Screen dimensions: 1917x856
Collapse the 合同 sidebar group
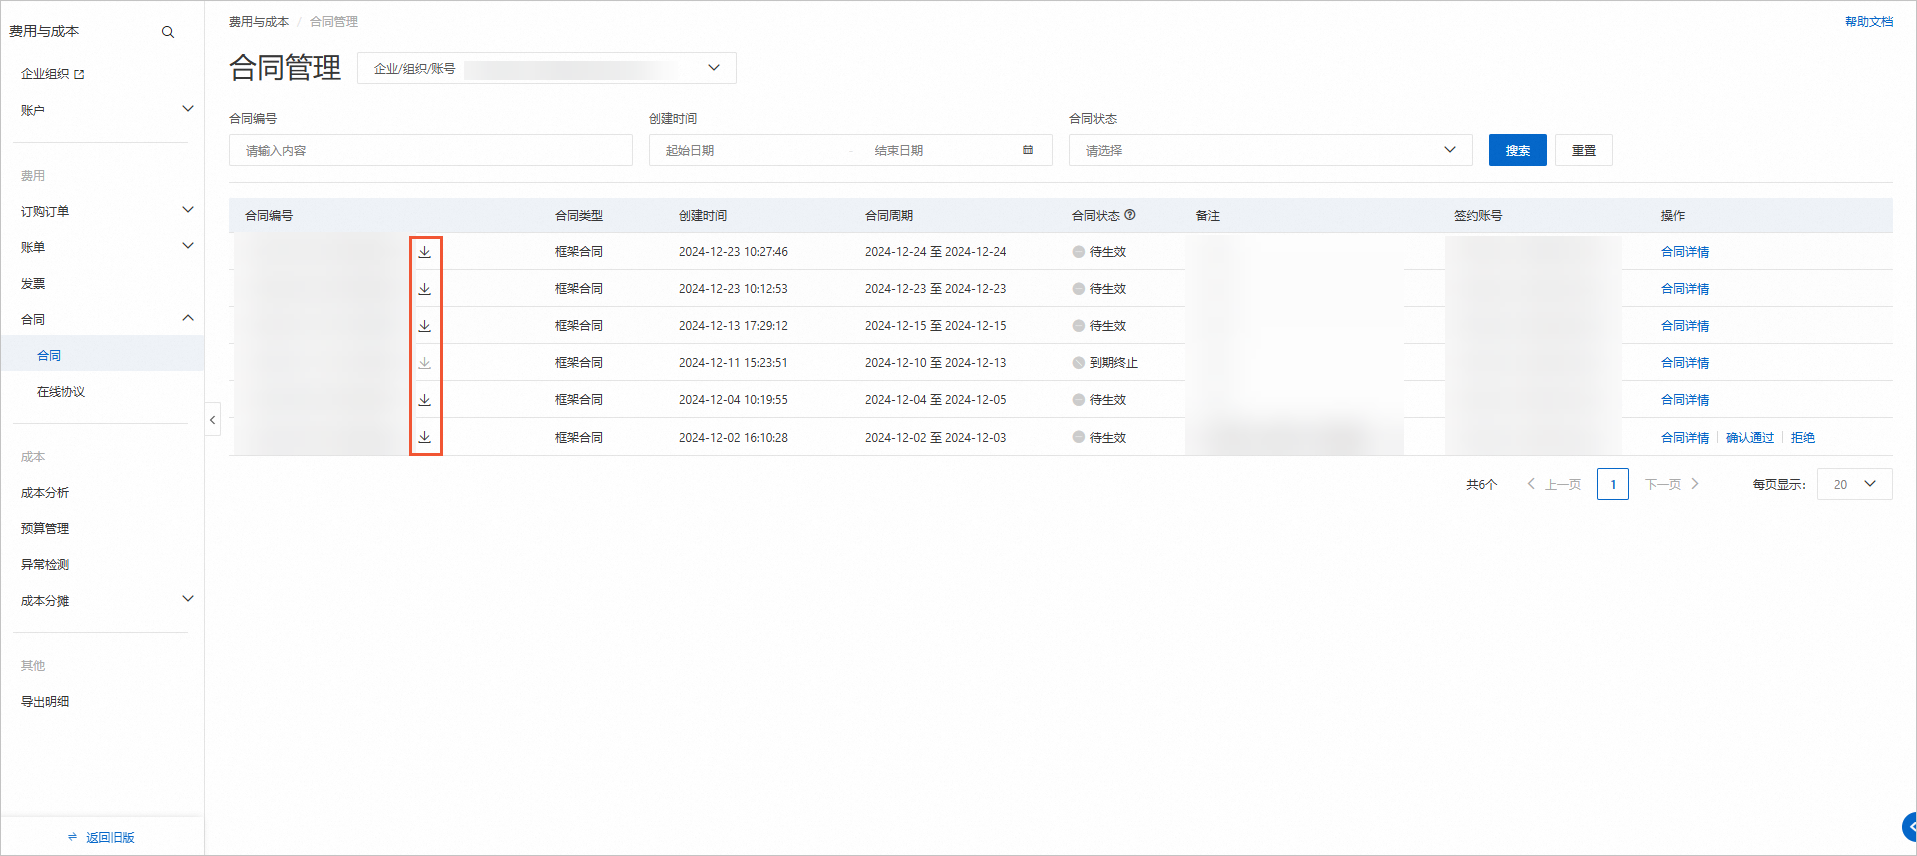click(187, 318)
